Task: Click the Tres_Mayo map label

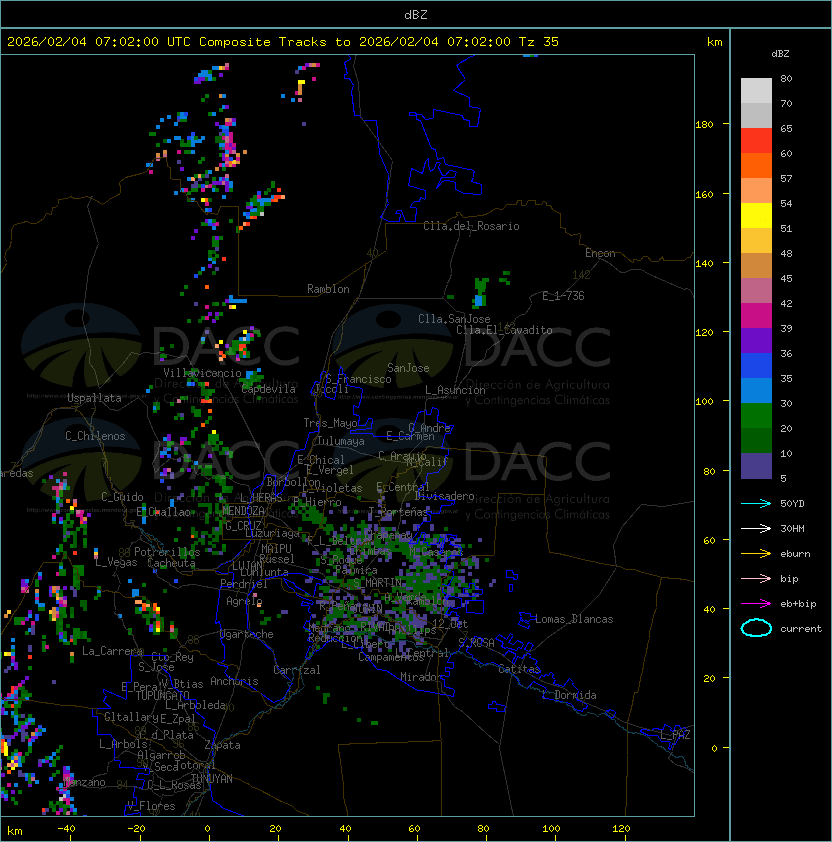Action: point(330,423)
